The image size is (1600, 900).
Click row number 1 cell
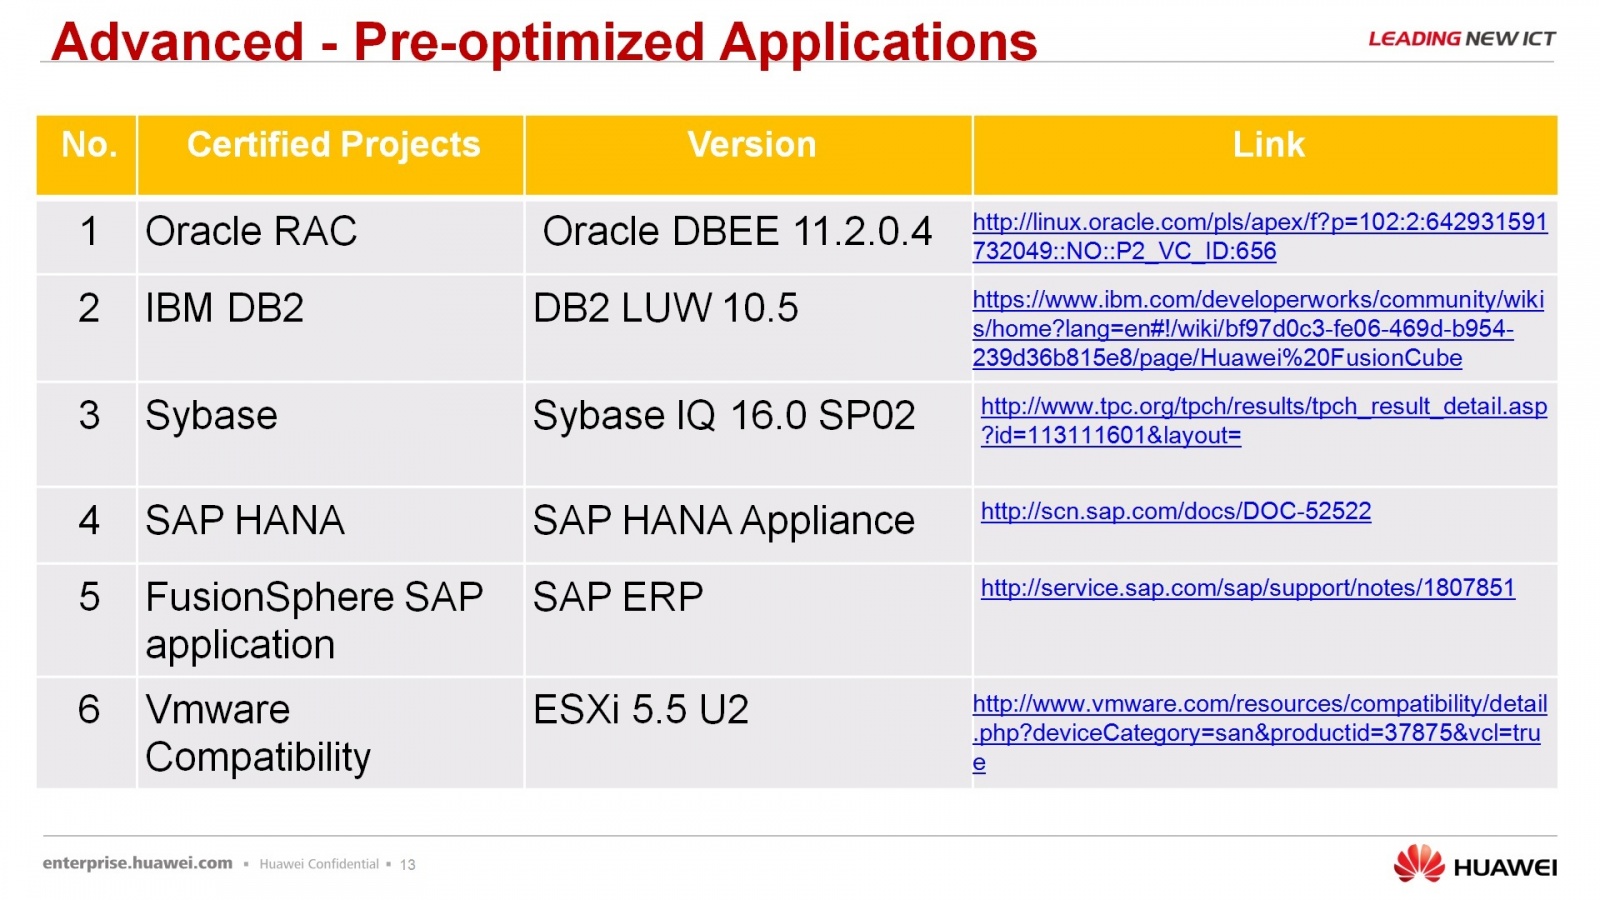87,237
